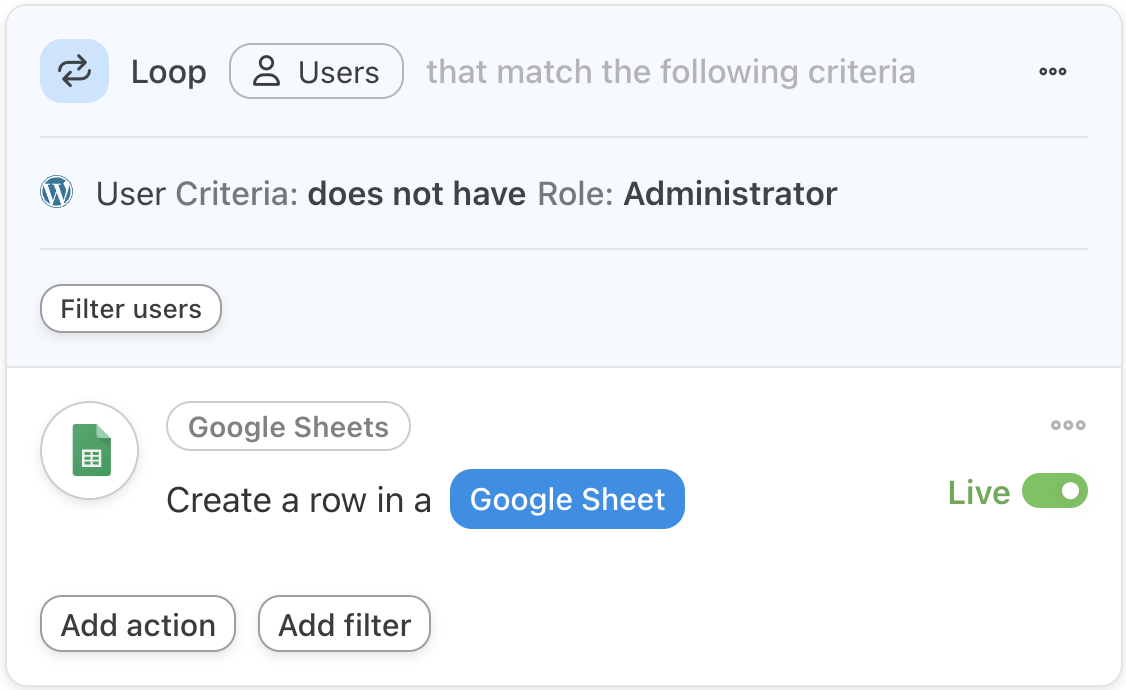
Task: Click the Administrator role value
Action: pyautogui.click(x=730, y=193)
